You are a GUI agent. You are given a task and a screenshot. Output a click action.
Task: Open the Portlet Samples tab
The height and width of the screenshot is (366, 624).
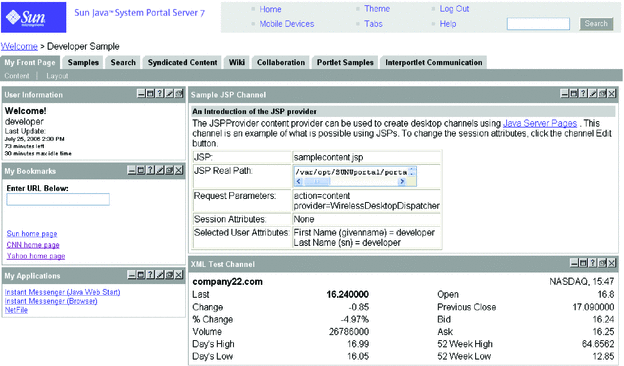(345, 62)
